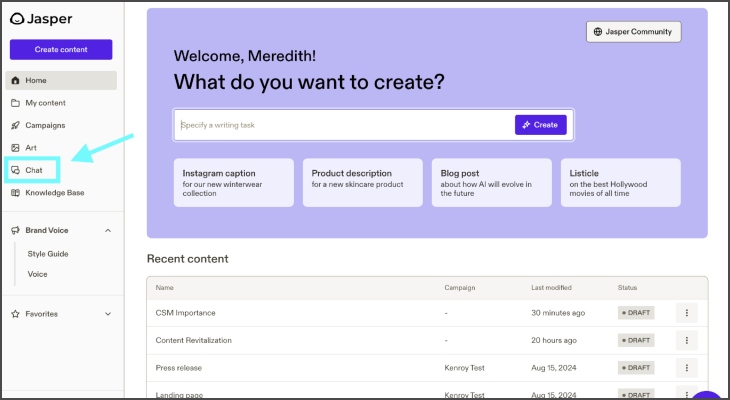Collapse the Brand Voice section
This screenshot has height=400, width=730.
coord(107,231)
